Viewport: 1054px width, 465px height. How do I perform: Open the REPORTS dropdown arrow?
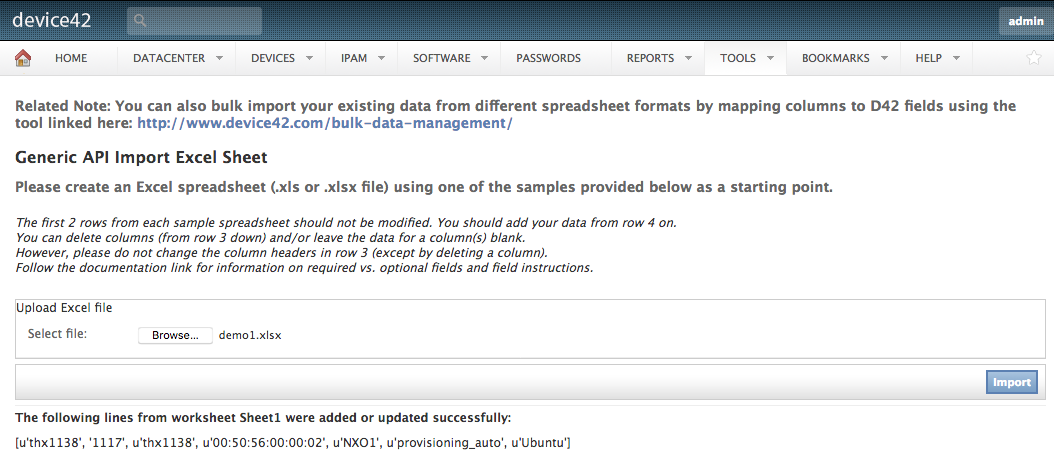[x=688, y=58]
